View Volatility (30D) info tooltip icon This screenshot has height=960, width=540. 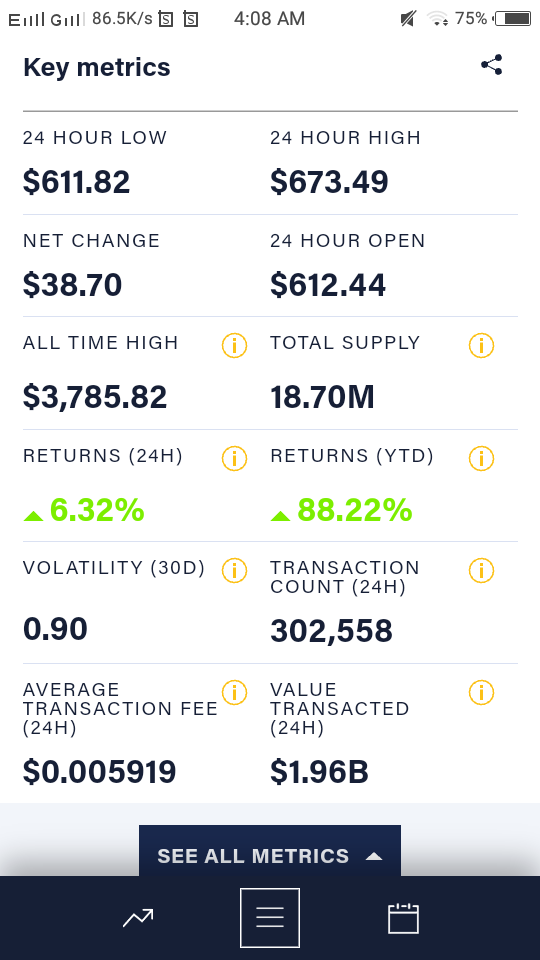(234, 571)
